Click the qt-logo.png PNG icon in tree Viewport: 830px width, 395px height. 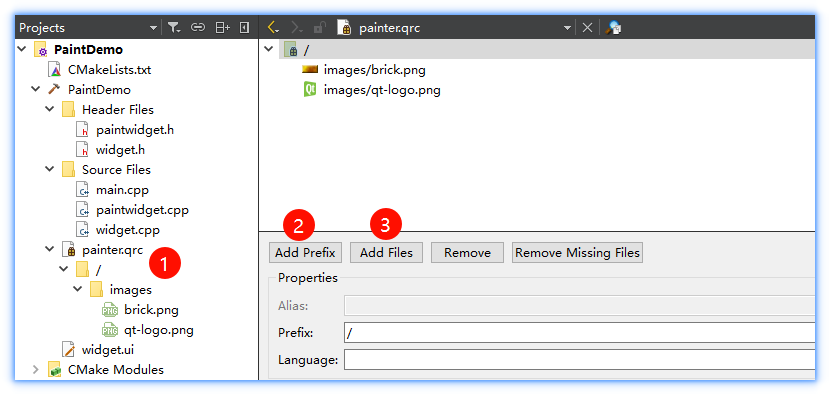click(x=110, y=330)
